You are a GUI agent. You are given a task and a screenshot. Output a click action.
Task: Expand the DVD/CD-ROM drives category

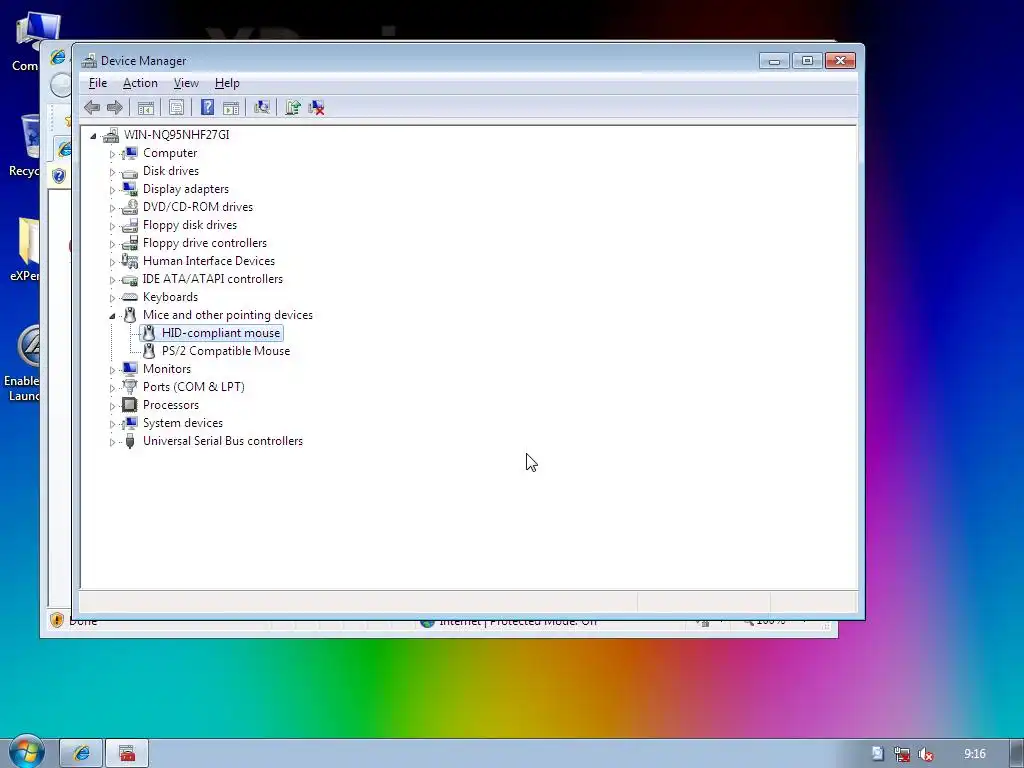coord(112,208)
